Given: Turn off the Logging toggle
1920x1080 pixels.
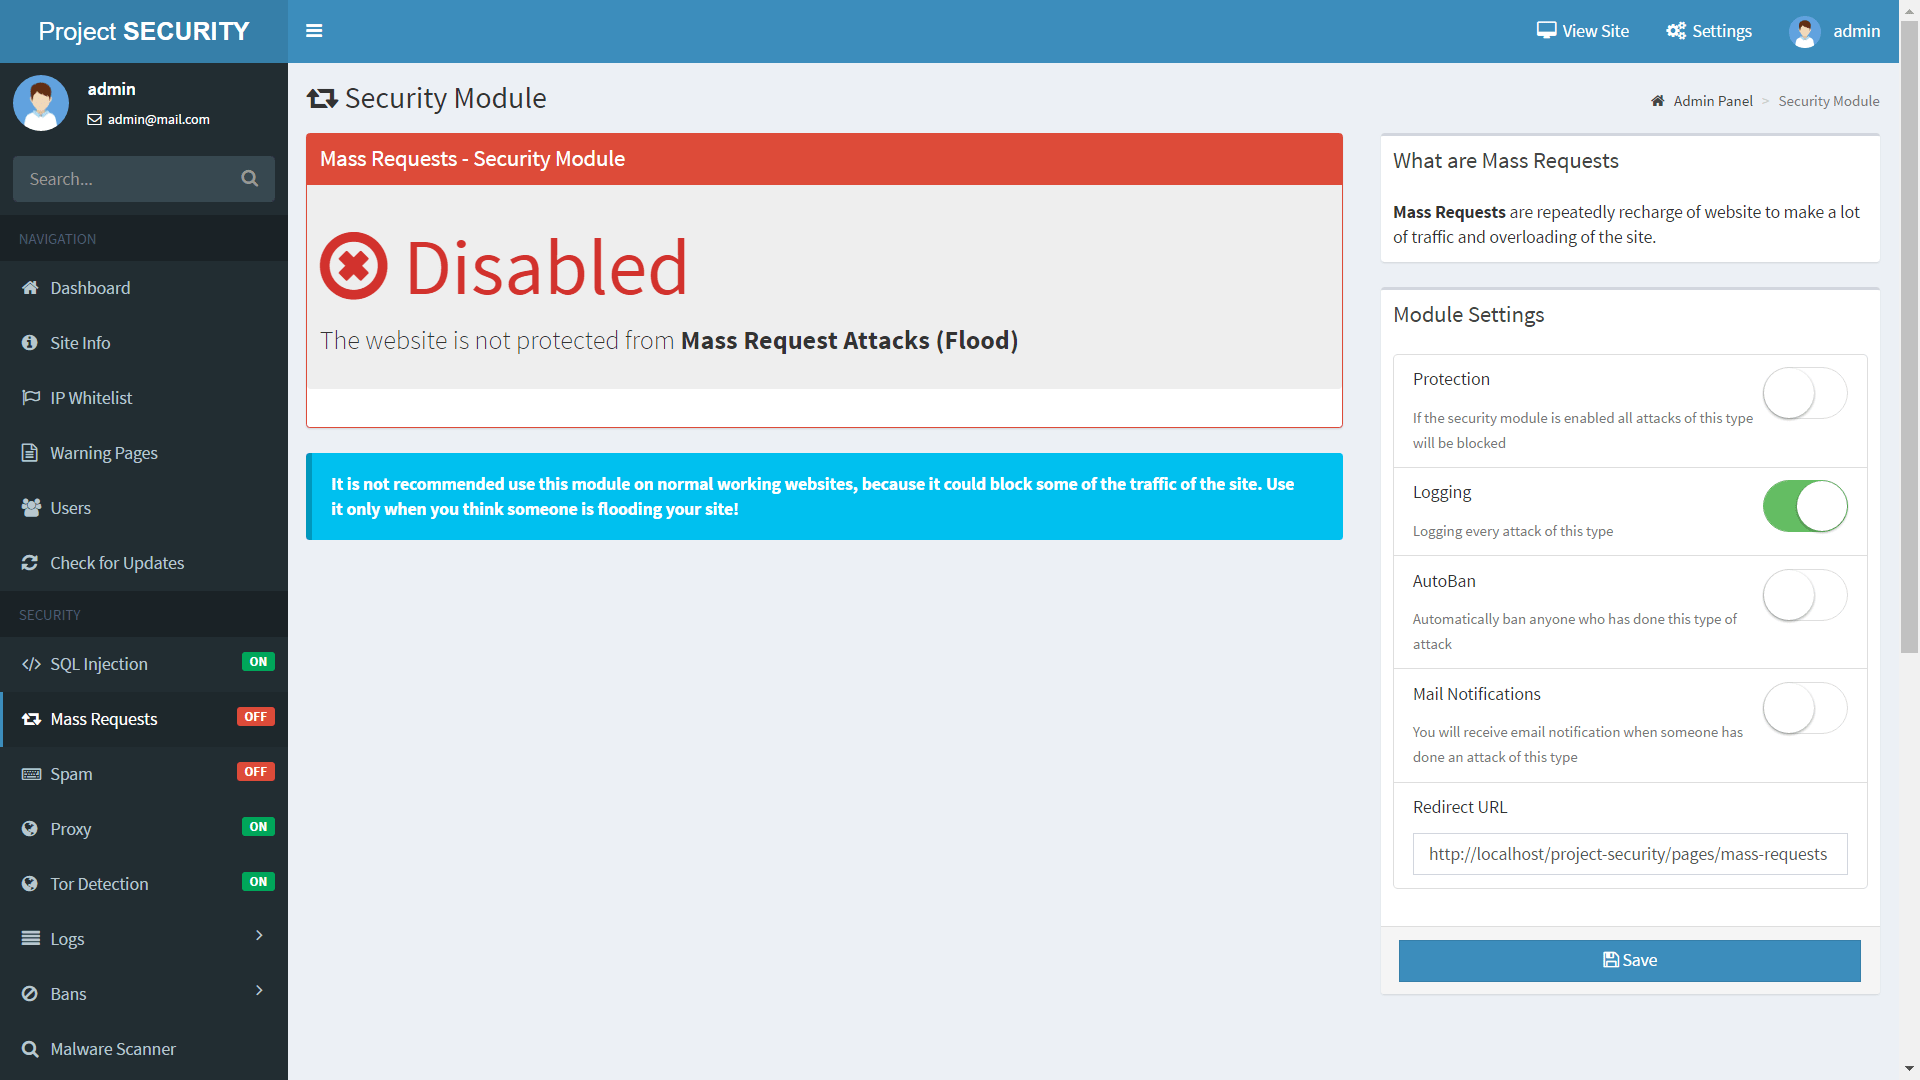Looking at the screenshot, I should click(1804, 507).
